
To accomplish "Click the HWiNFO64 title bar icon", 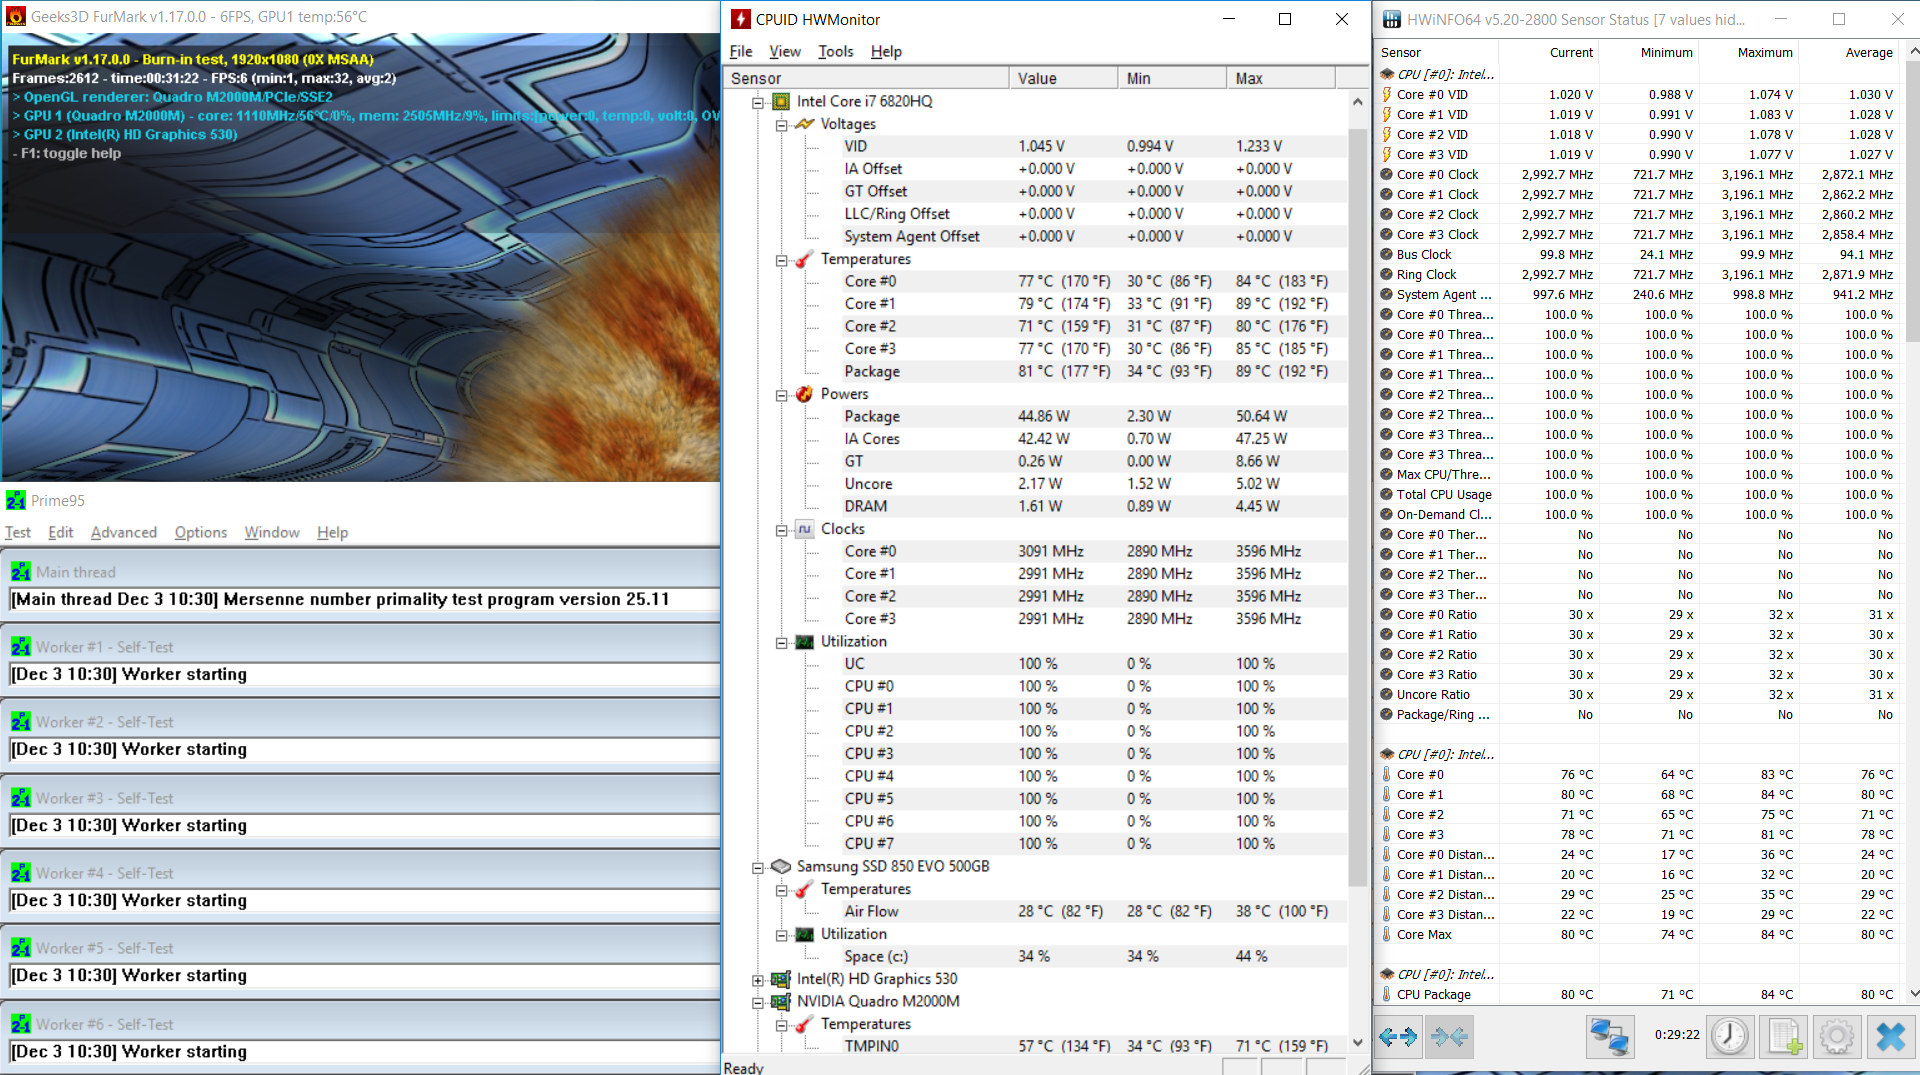I will [1392, 19].
